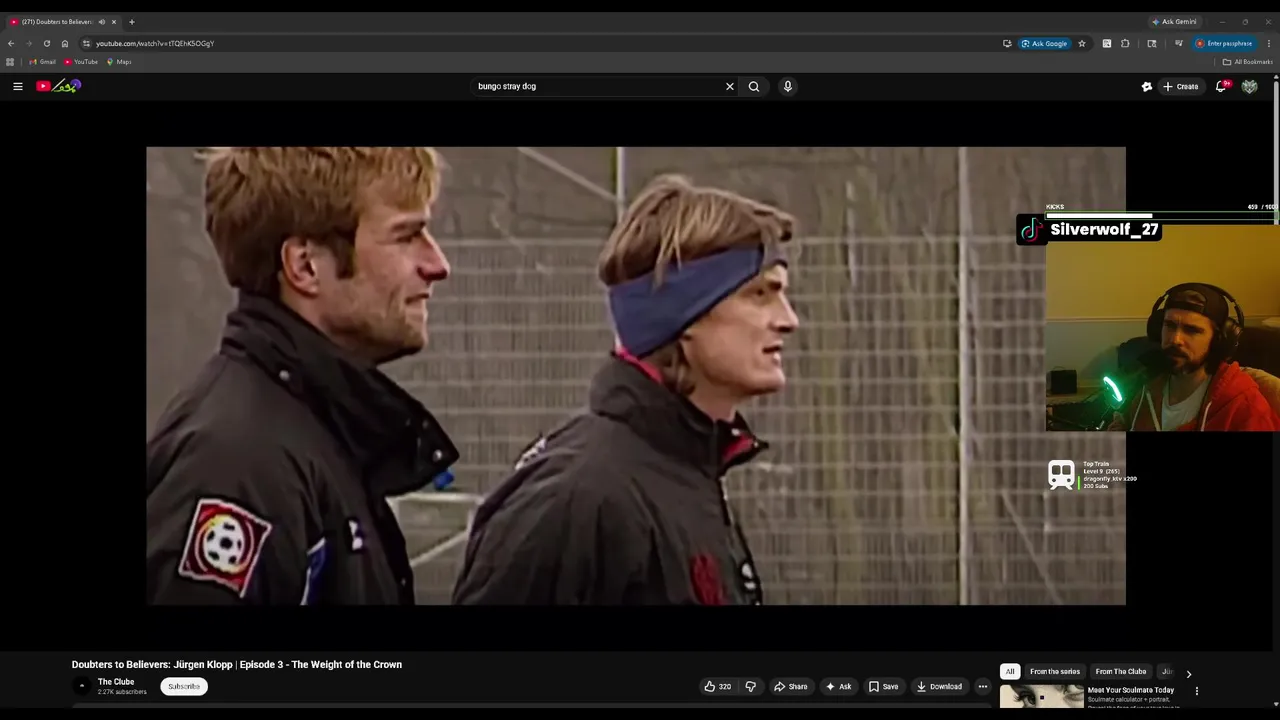The image size is (1280, 720).
Task: Click icon left of Create button
Action: pos(1146,86)
